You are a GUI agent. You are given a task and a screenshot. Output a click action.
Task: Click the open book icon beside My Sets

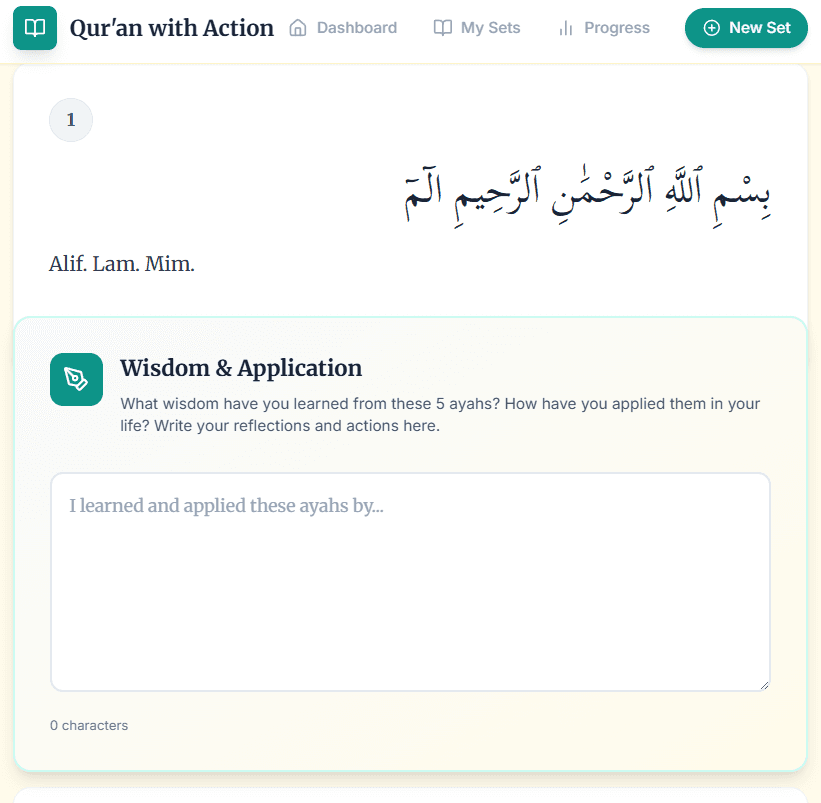(441, 28)
